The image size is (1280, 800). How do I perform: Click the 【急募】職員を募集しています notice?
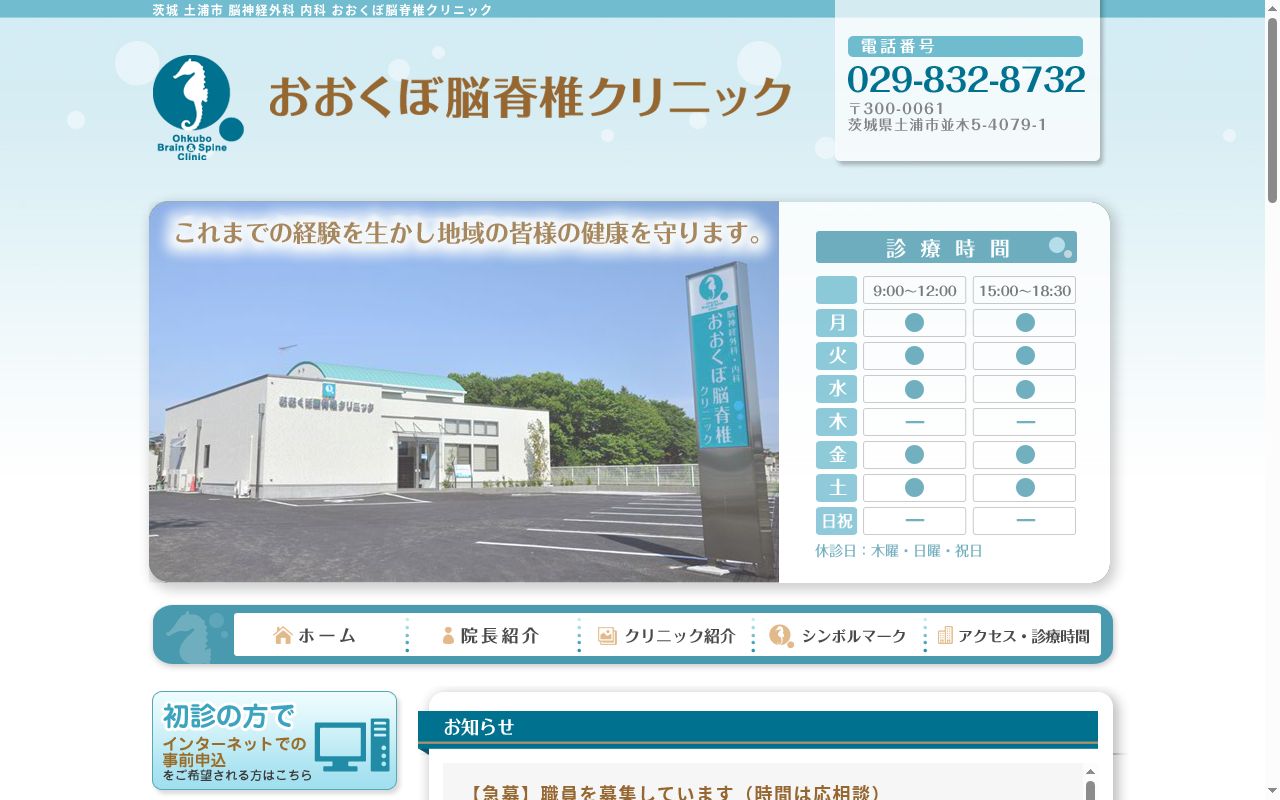(675, 793)
